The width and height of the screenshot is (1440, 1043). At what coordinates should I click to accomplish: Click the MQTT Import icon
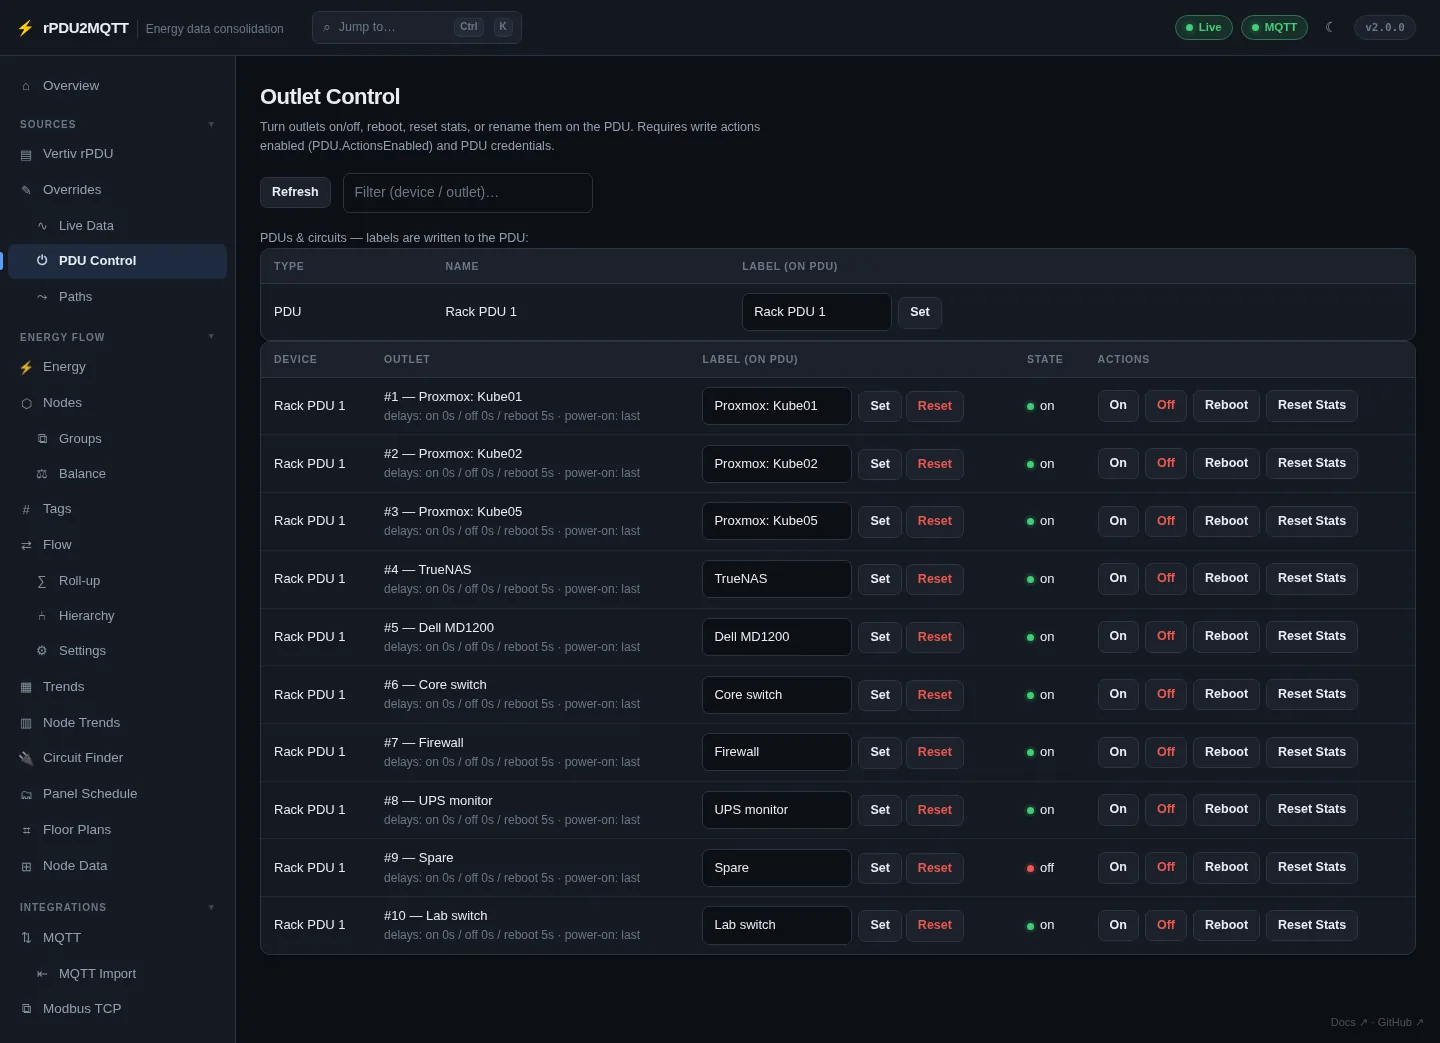(x=42, y=974)
